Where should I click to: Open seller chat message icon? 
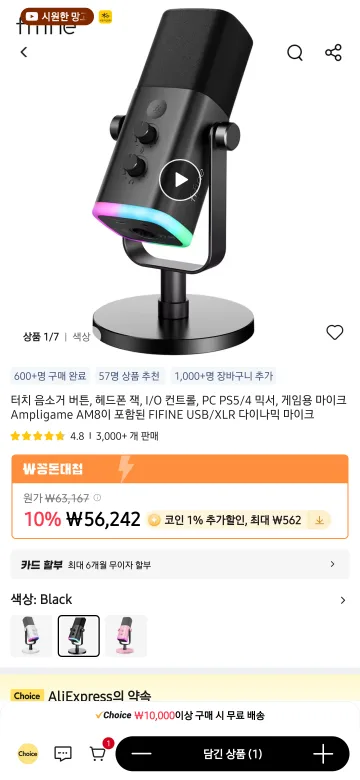coord(63,754)
